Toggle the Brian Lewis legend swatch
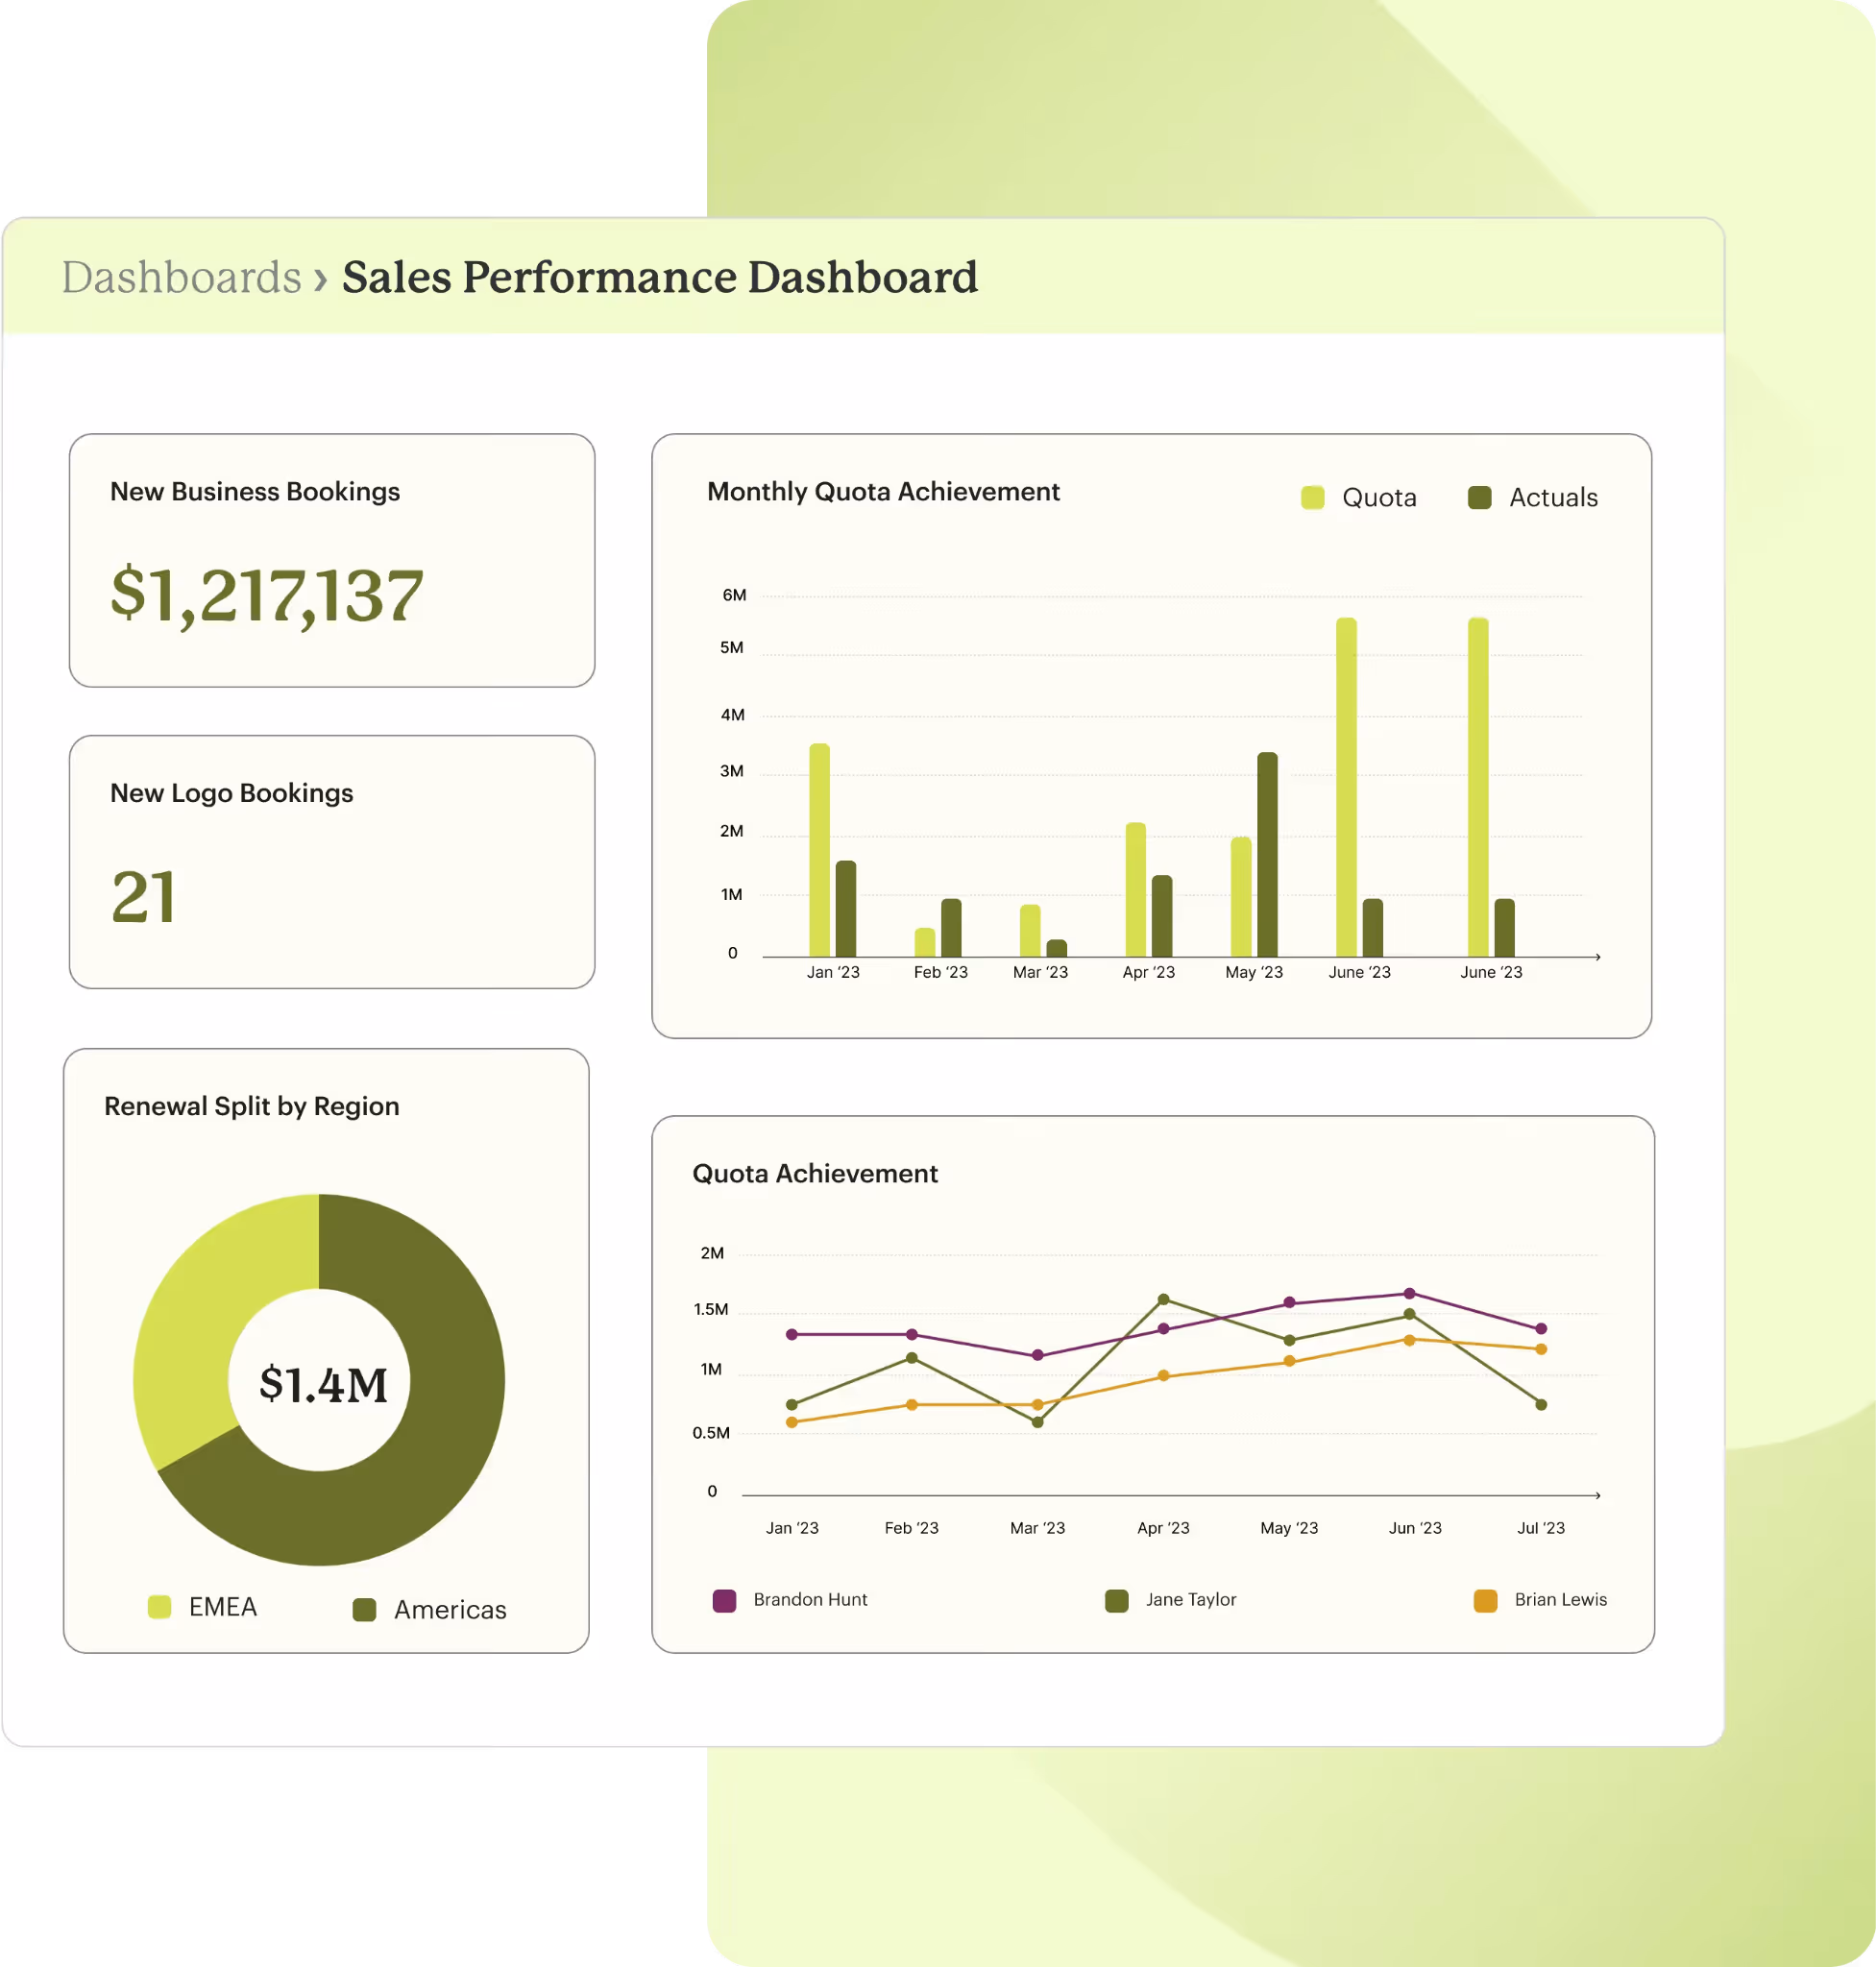The width and height of the screenshot is (1876, 1967). coord(1485,1600)
